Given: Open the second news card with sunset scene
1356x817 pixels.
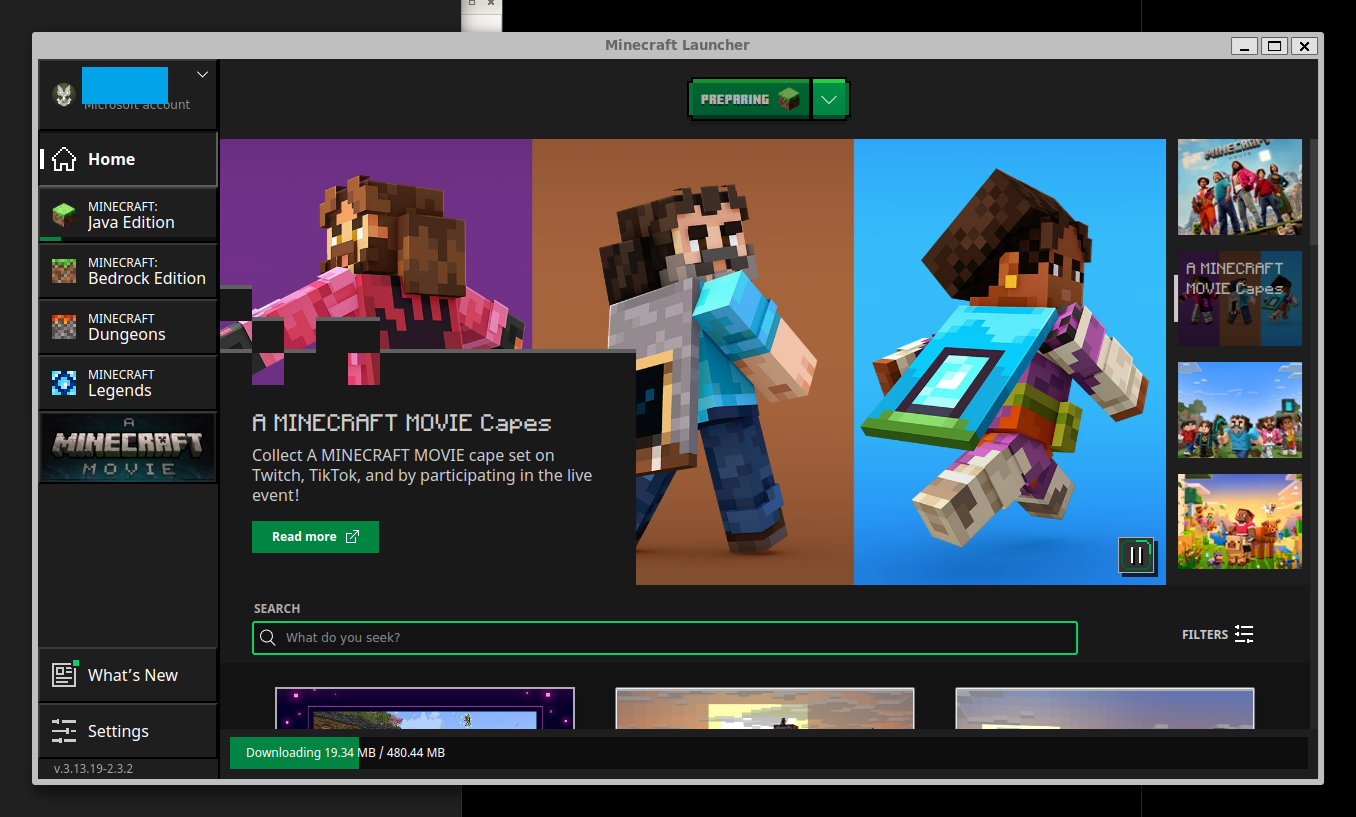Looking at the screenshot, I should point(765,708).
